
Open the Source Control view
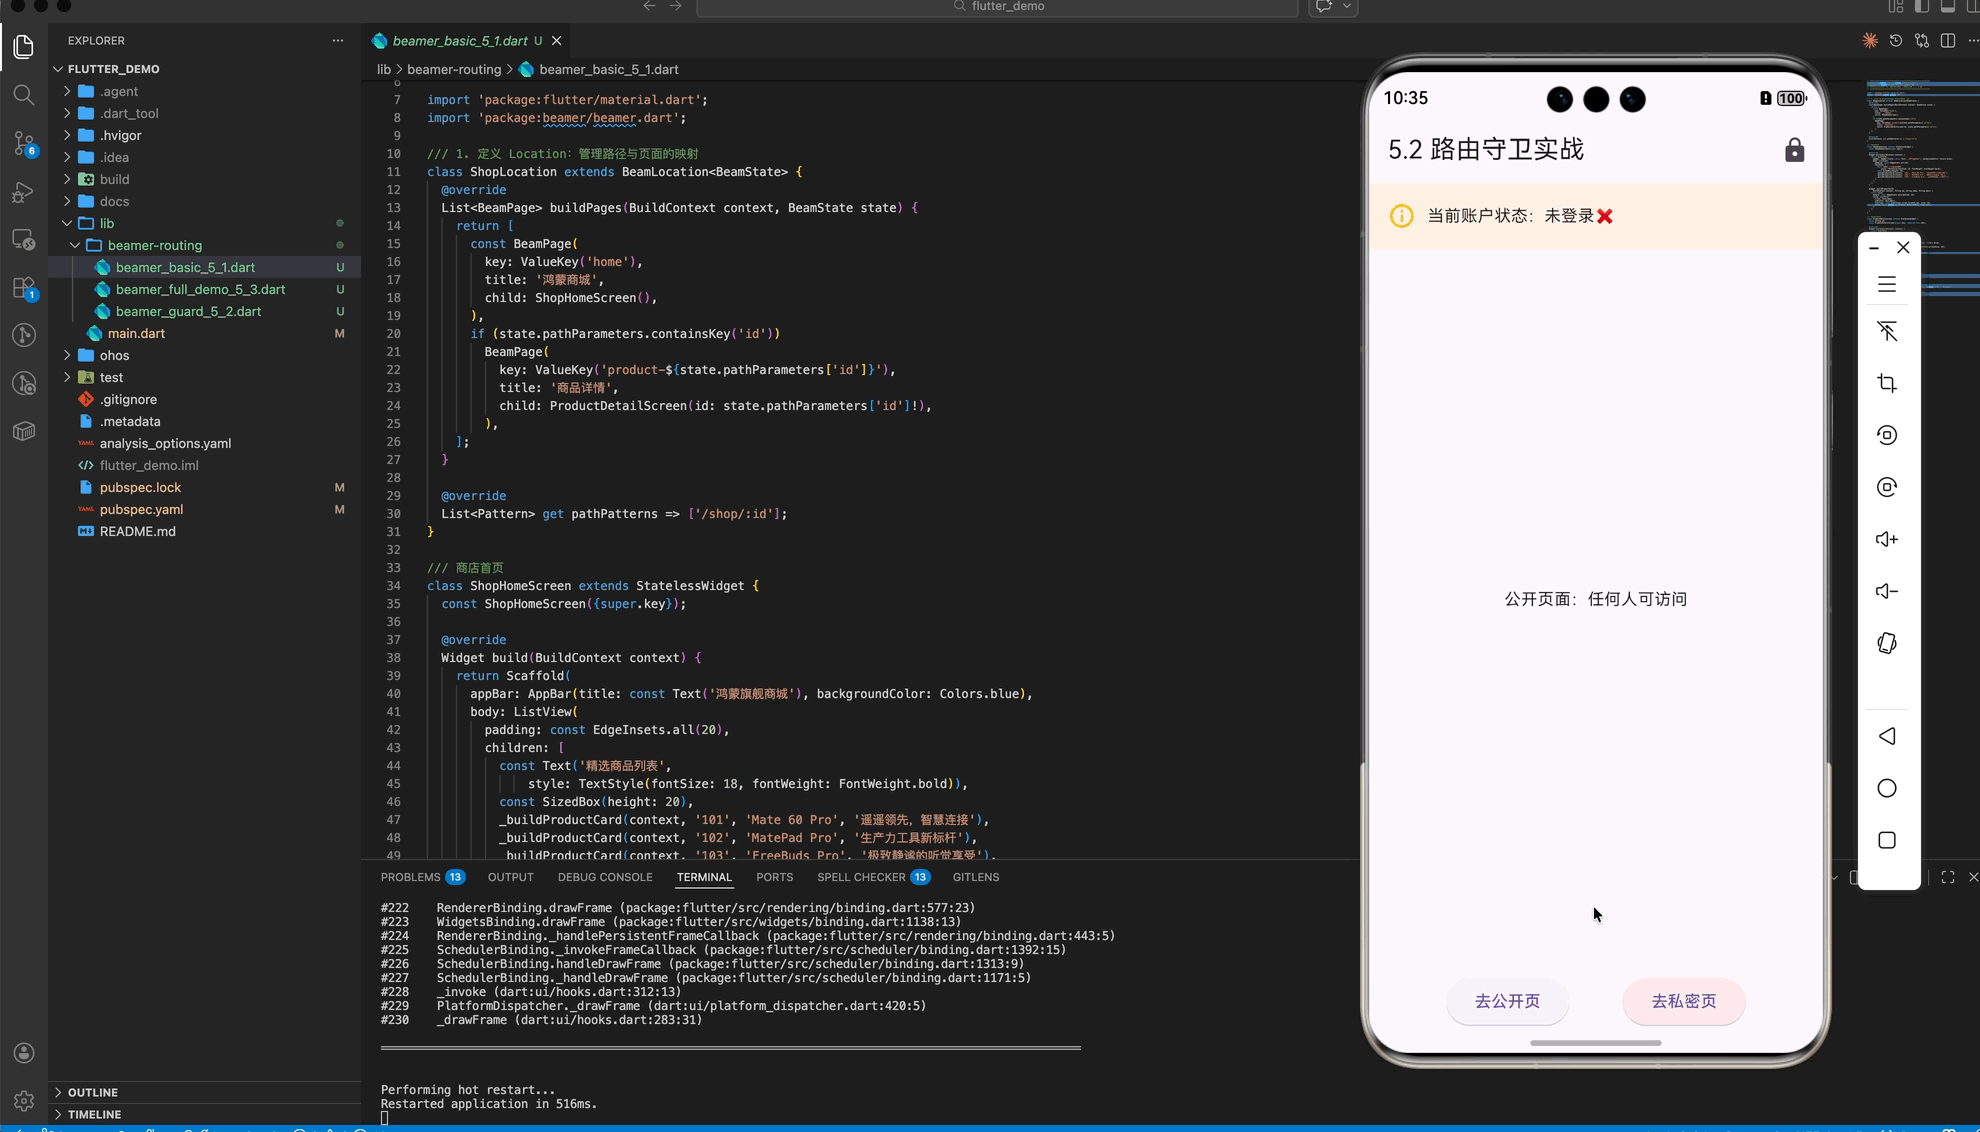click(24, 143)
